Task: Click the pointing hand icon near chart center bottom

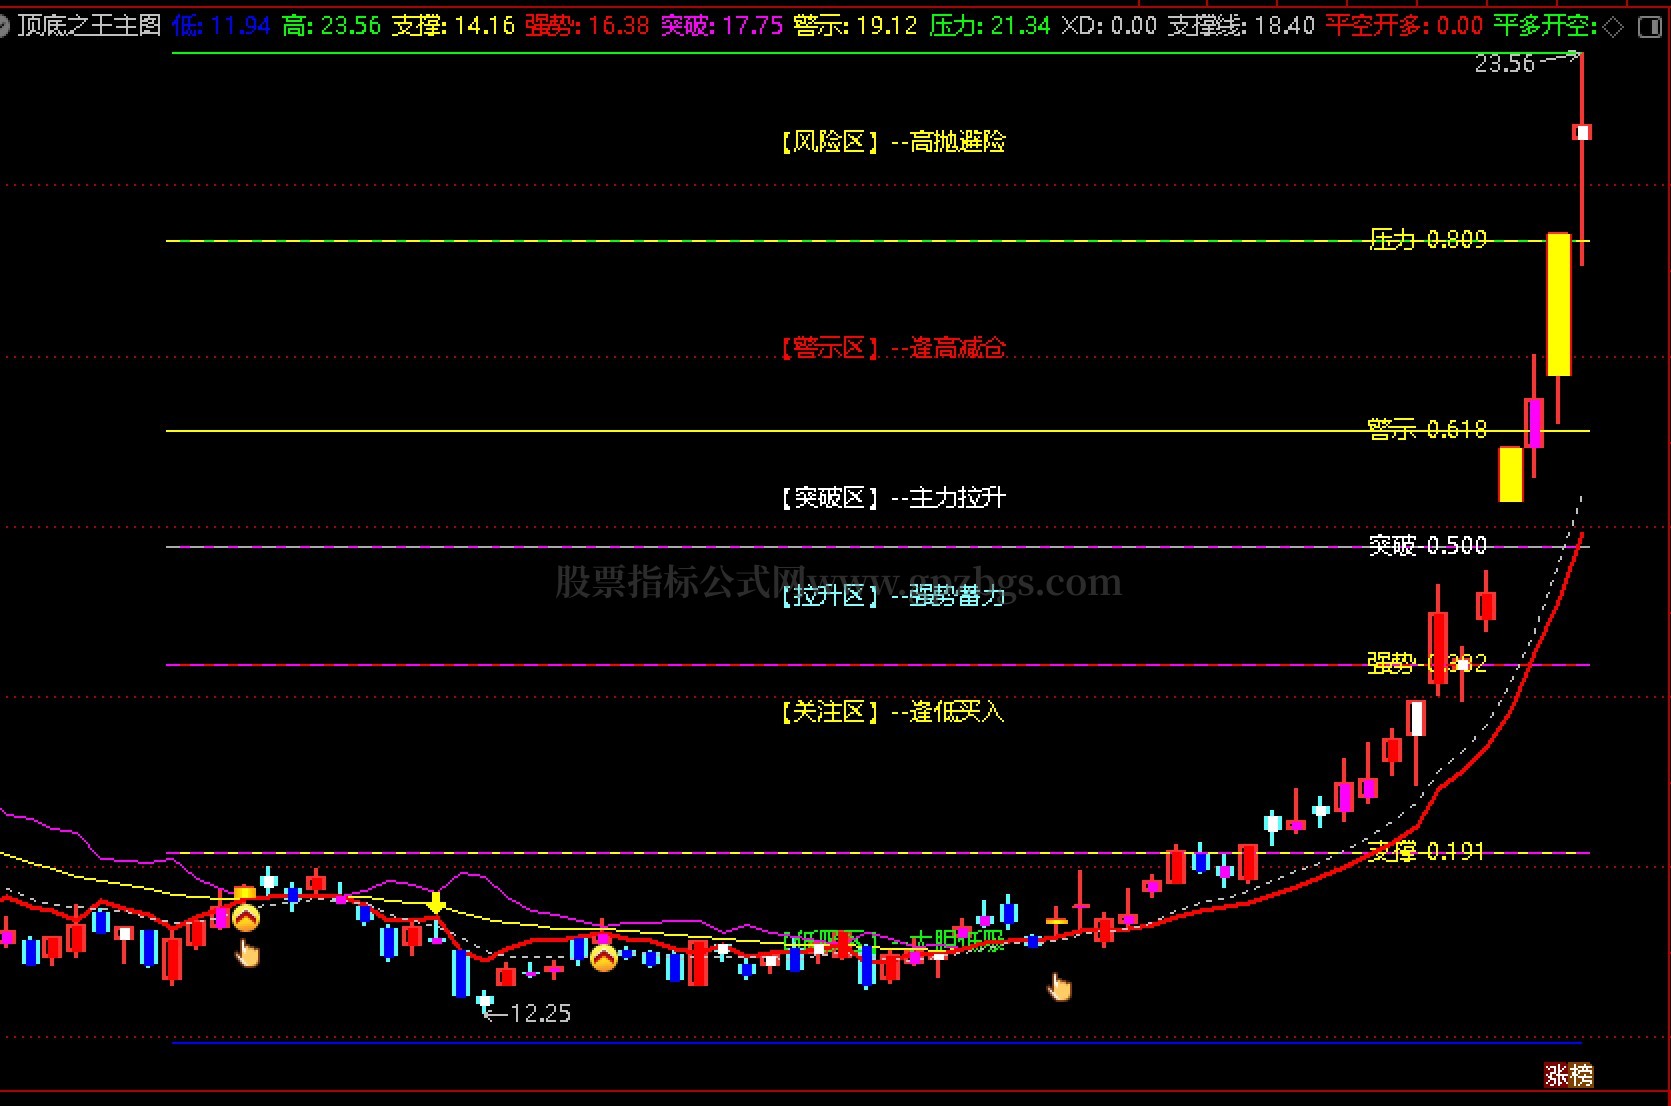Action: coord(1059,988)
